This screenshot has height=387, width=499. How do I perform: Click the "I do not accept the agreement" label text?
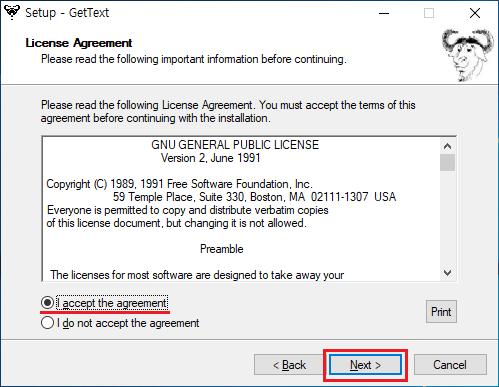pyautogui.click(x=128, y=323)
